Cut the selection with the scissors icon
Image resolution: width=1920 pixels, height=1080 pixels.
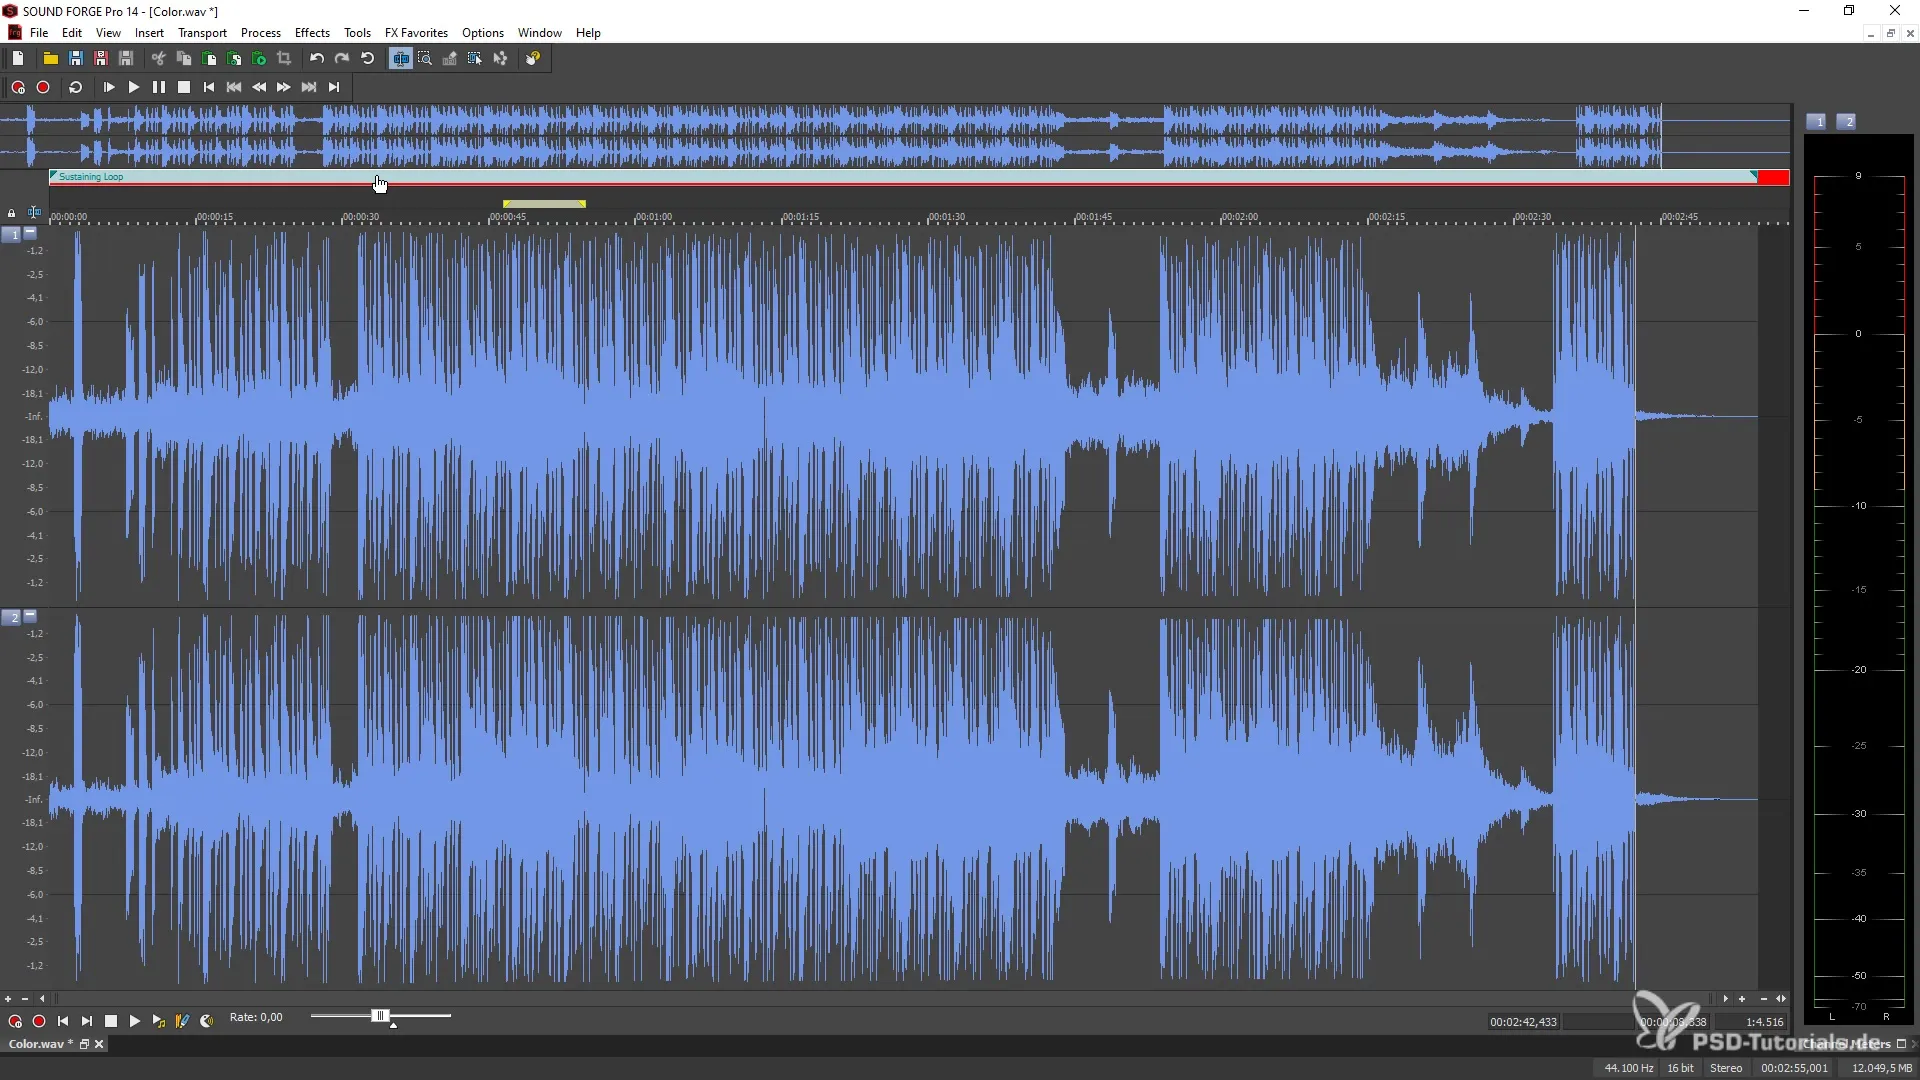[158, 58]
